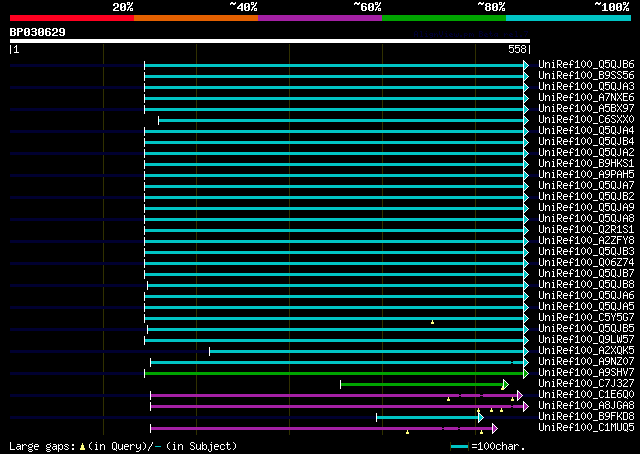Select the UniRef100_A2ZFY8 label
The image size is (640, 454).
586,241
